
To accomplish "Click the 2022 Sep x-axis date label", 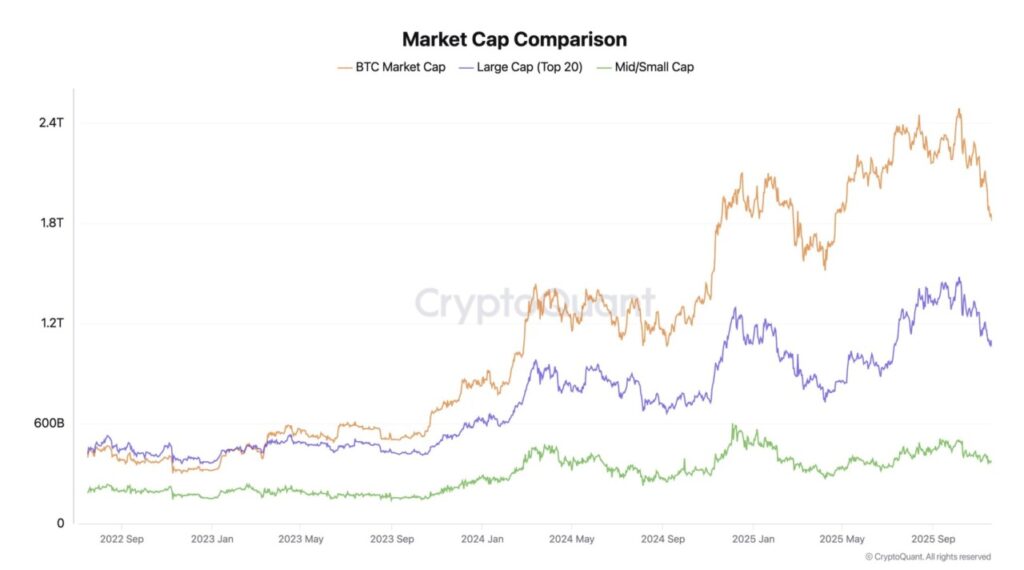I will [x=122, y=538].
